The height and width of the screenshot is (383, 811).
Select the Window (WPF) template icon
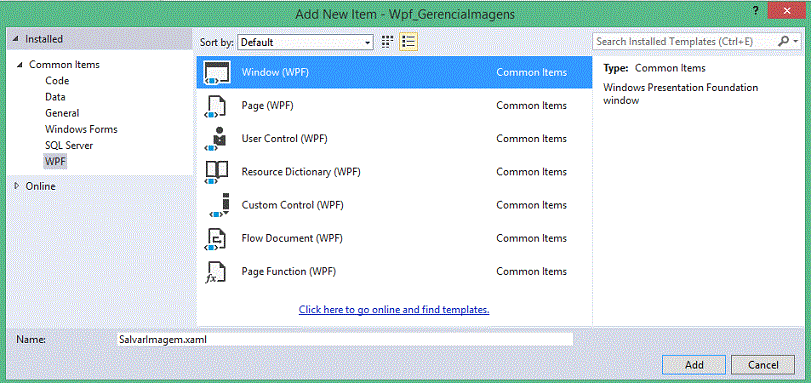(x=216, y=72)
